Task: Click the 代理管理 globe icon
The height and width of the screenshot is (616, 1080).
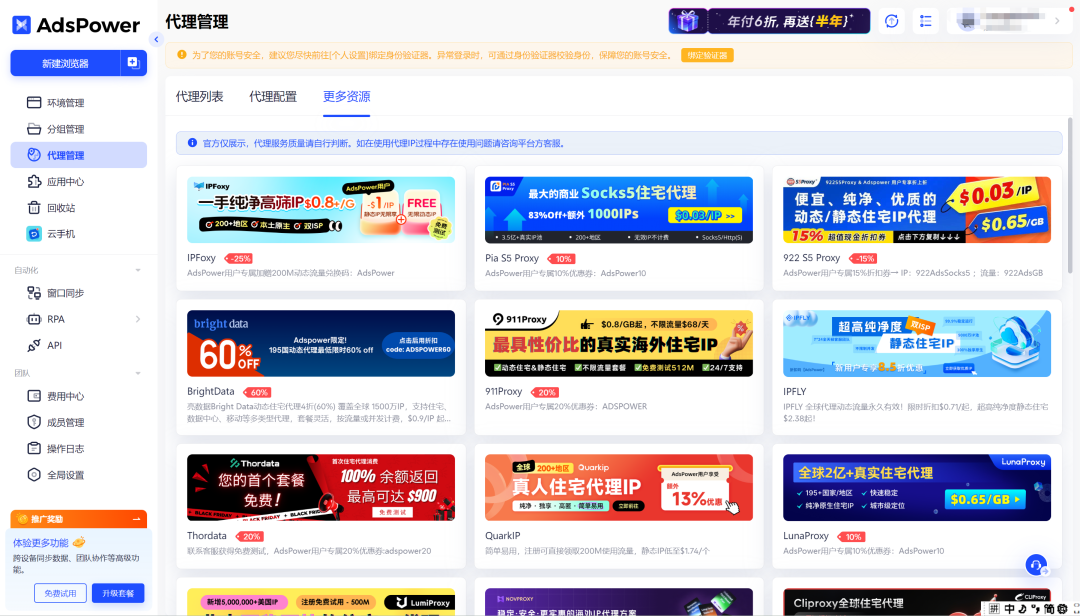Action: coord(34,155)
